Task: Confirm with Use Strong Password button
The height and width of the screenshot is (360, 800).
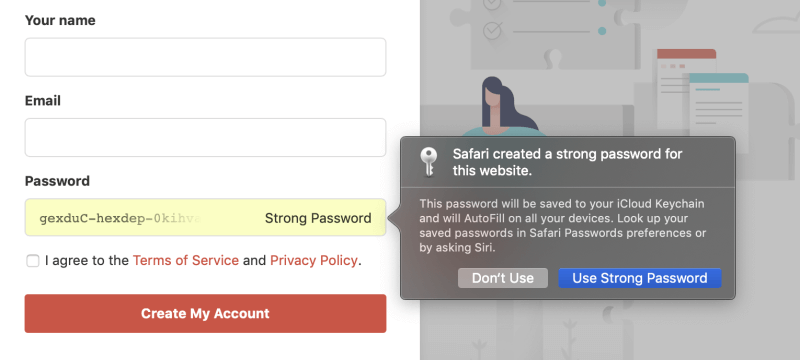Action: tap(640, 278)
